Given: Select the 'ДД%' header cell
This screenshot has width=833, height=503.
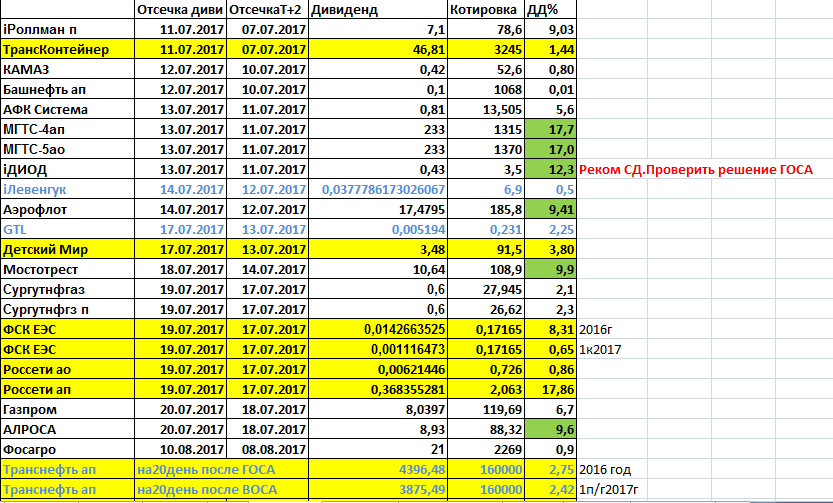Looking at the screenshot, I should tap(550, 10).
